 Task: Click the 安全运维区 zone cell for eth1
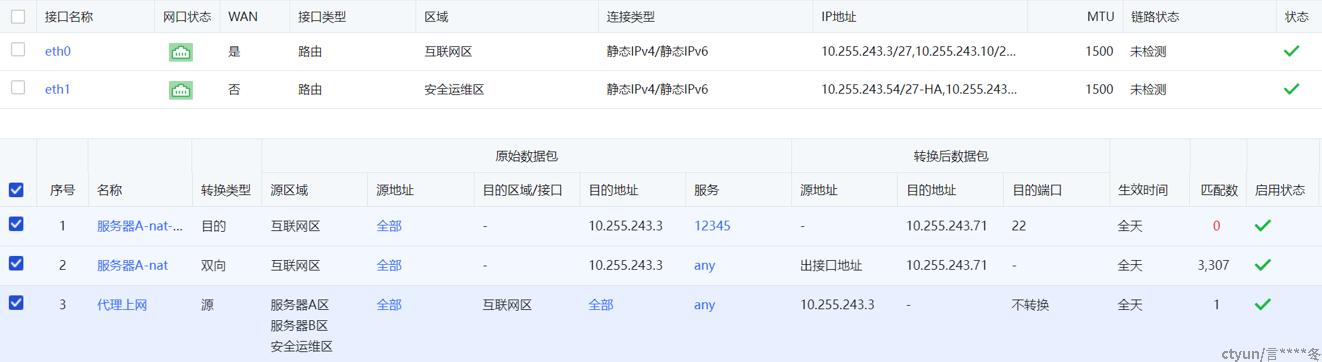click(x=454, y=89)
